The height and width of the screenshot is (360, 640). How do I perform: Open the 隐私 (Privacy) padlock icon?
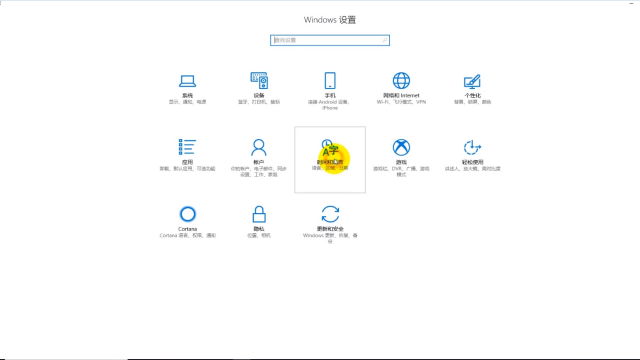click(259, 214)
